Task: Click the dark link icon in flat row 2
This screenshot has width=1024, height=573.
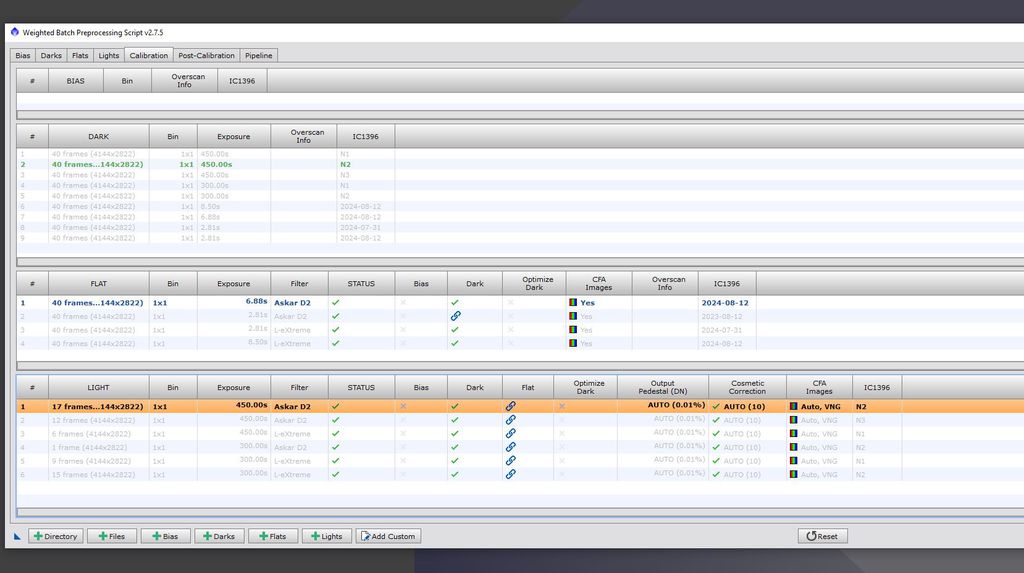Action: click(455, 316)
